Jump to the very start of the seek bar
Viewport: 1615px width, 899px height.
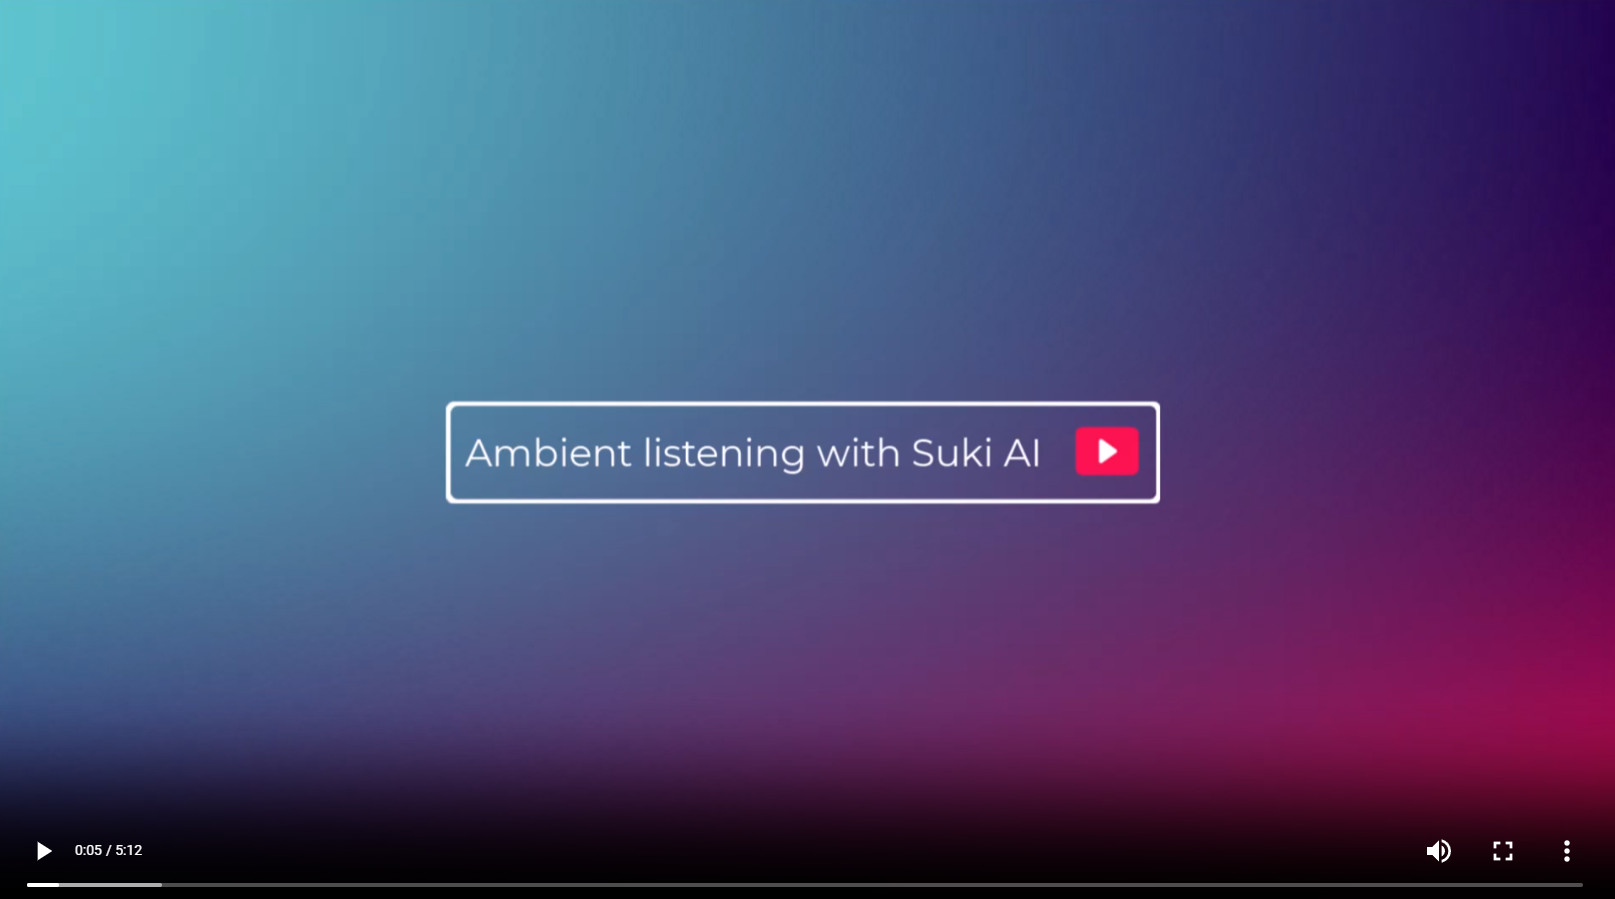(x=28, y=885)
